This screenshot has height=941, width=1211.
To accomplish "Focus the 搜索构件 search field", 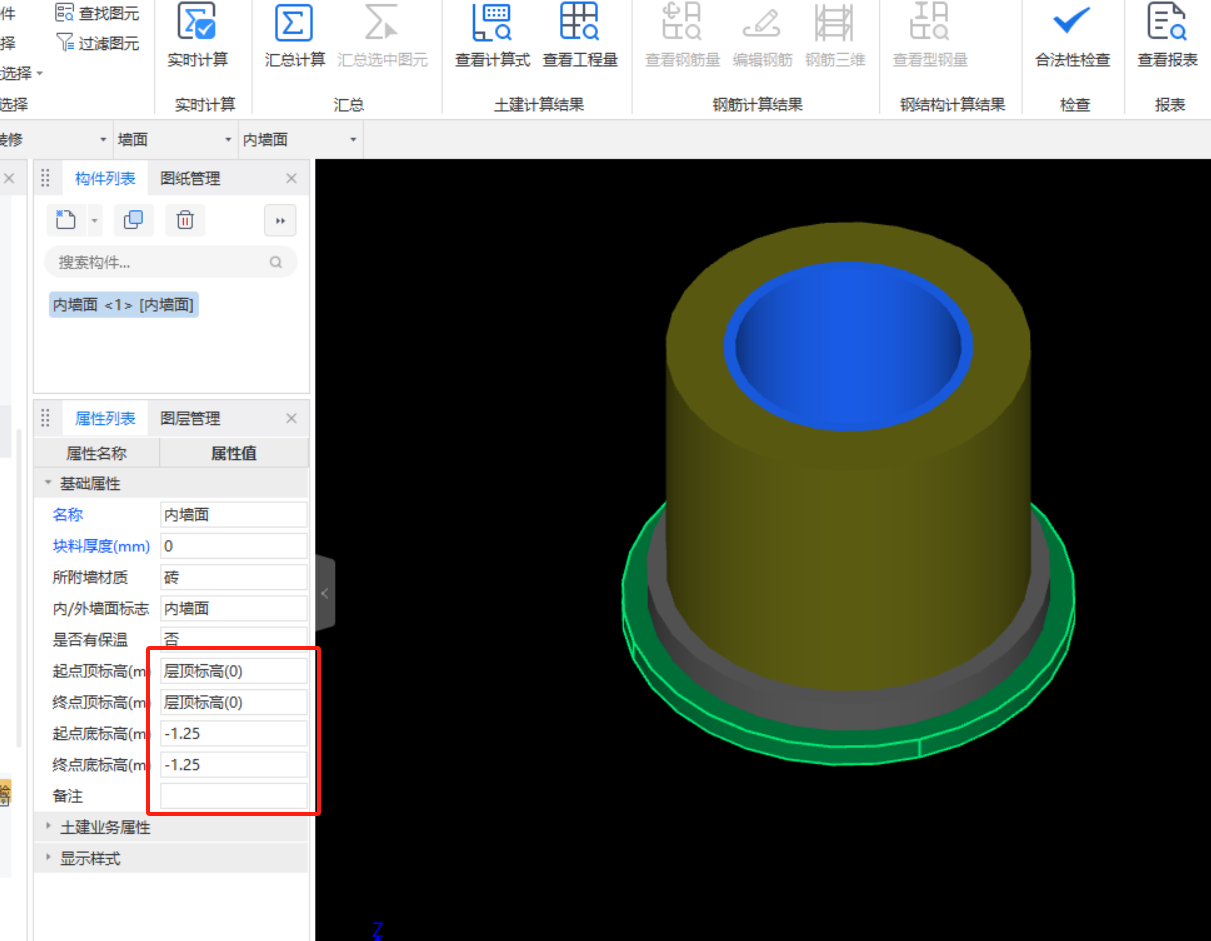I will pyautogui.click(x=170, y=262).
